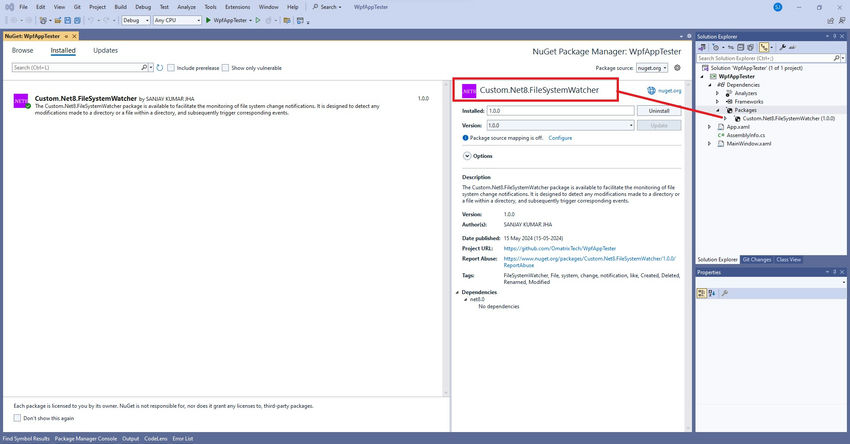Viewport: 850px width, 444px height.
Task: Close the NuGet: WpfAppTester tab
Action: tap(74, 36)
